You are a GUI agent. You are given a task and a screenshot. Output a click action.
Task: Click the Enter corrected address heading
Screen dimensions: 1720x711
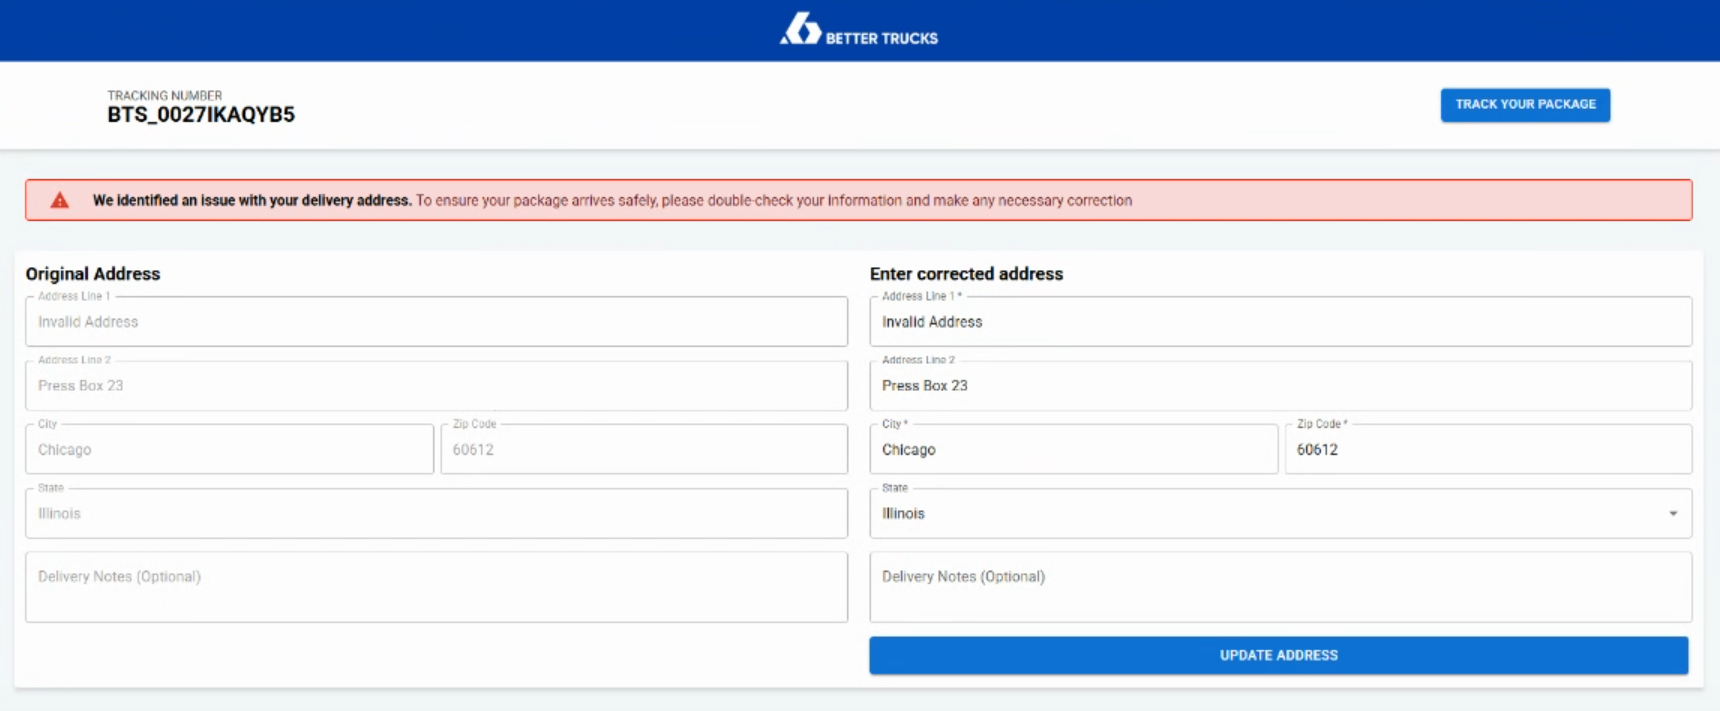tap(966, 274)
